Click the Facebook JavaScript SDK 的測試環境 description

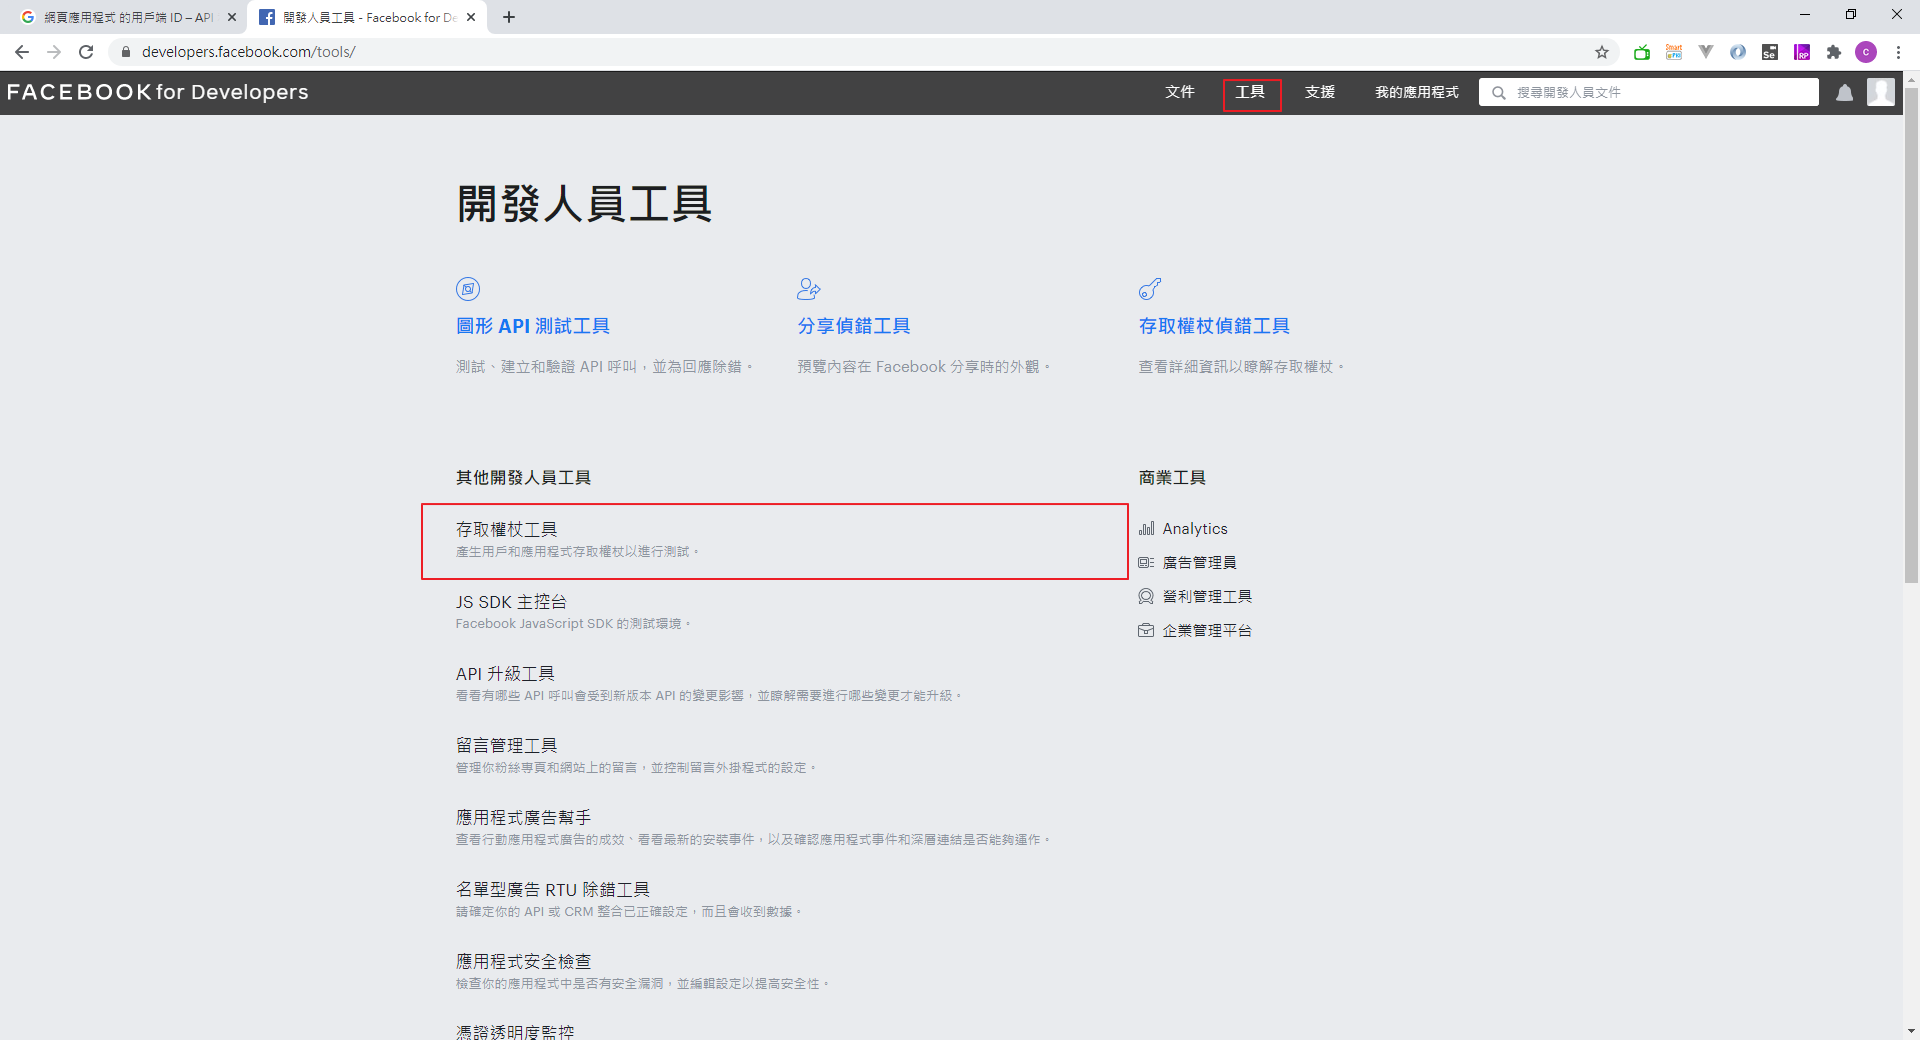[573, 624]
